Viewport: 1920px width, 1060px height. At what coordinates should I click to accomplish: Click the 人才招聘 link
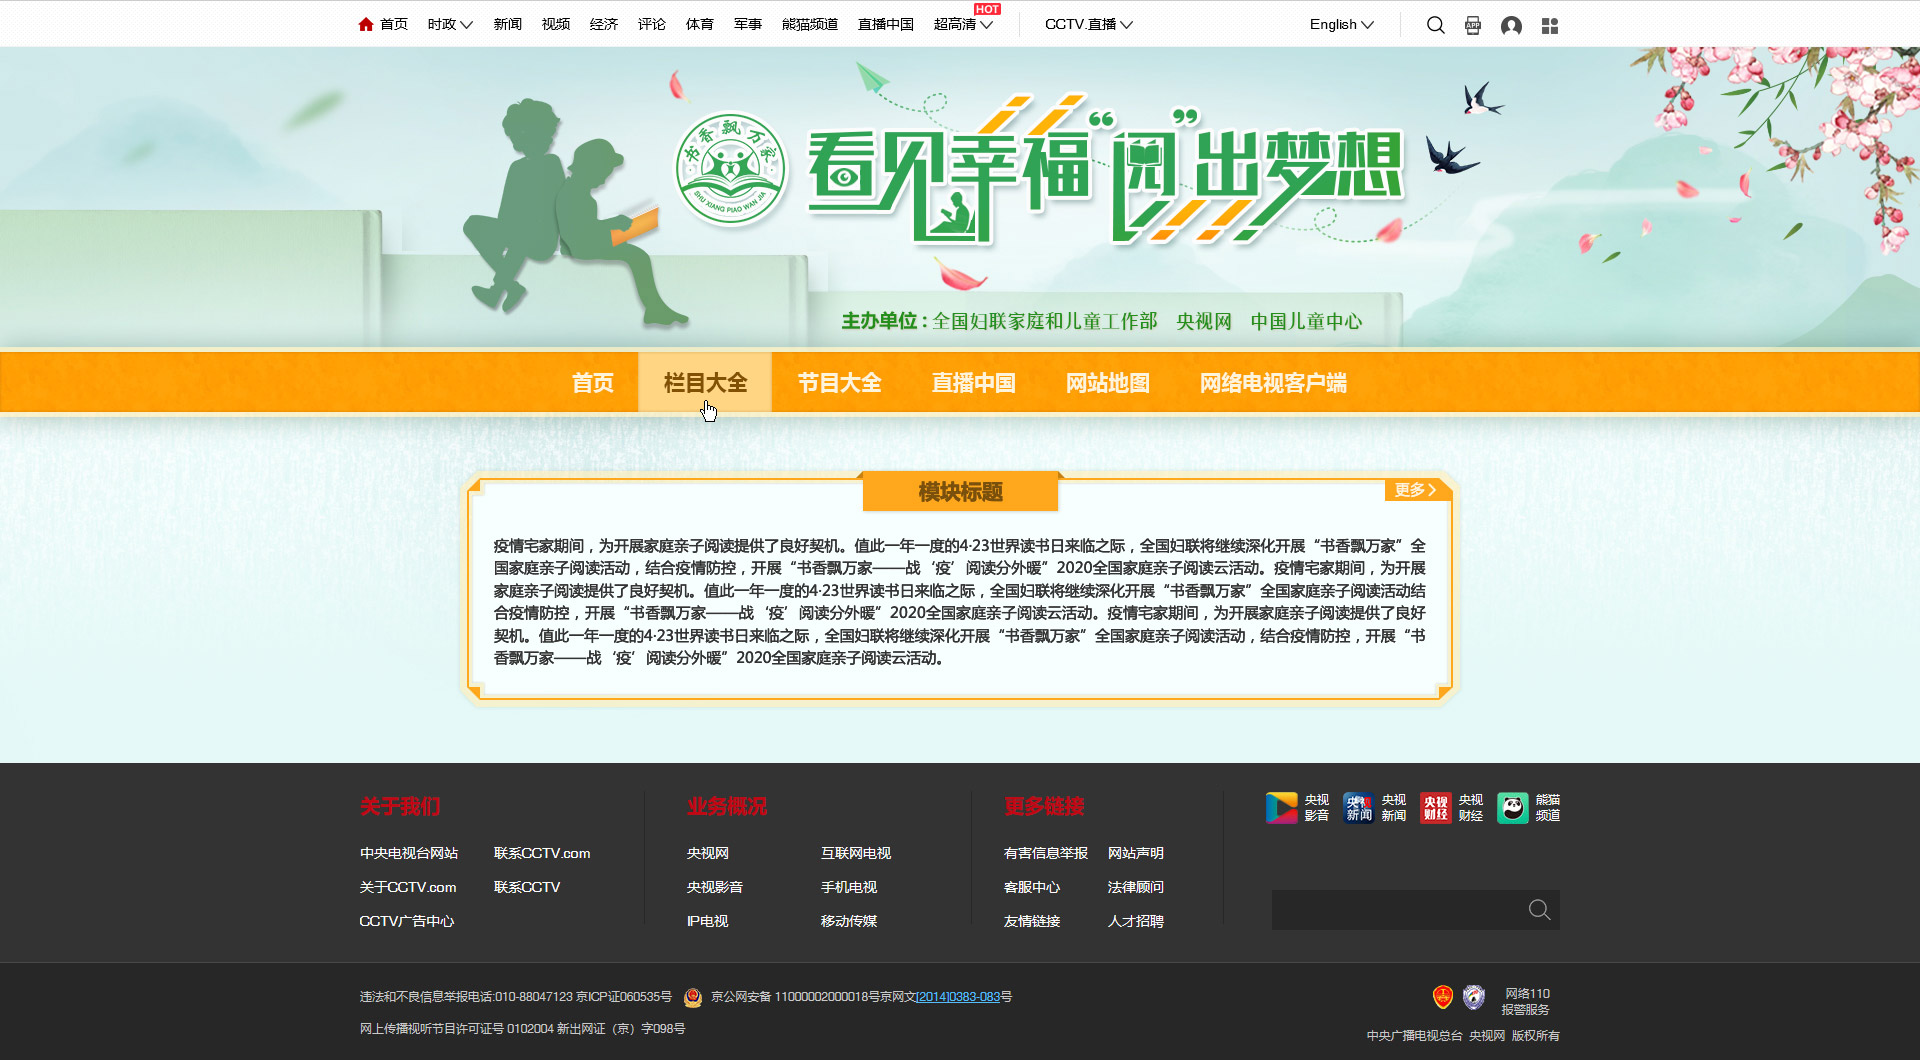[x=1136, y=921]
